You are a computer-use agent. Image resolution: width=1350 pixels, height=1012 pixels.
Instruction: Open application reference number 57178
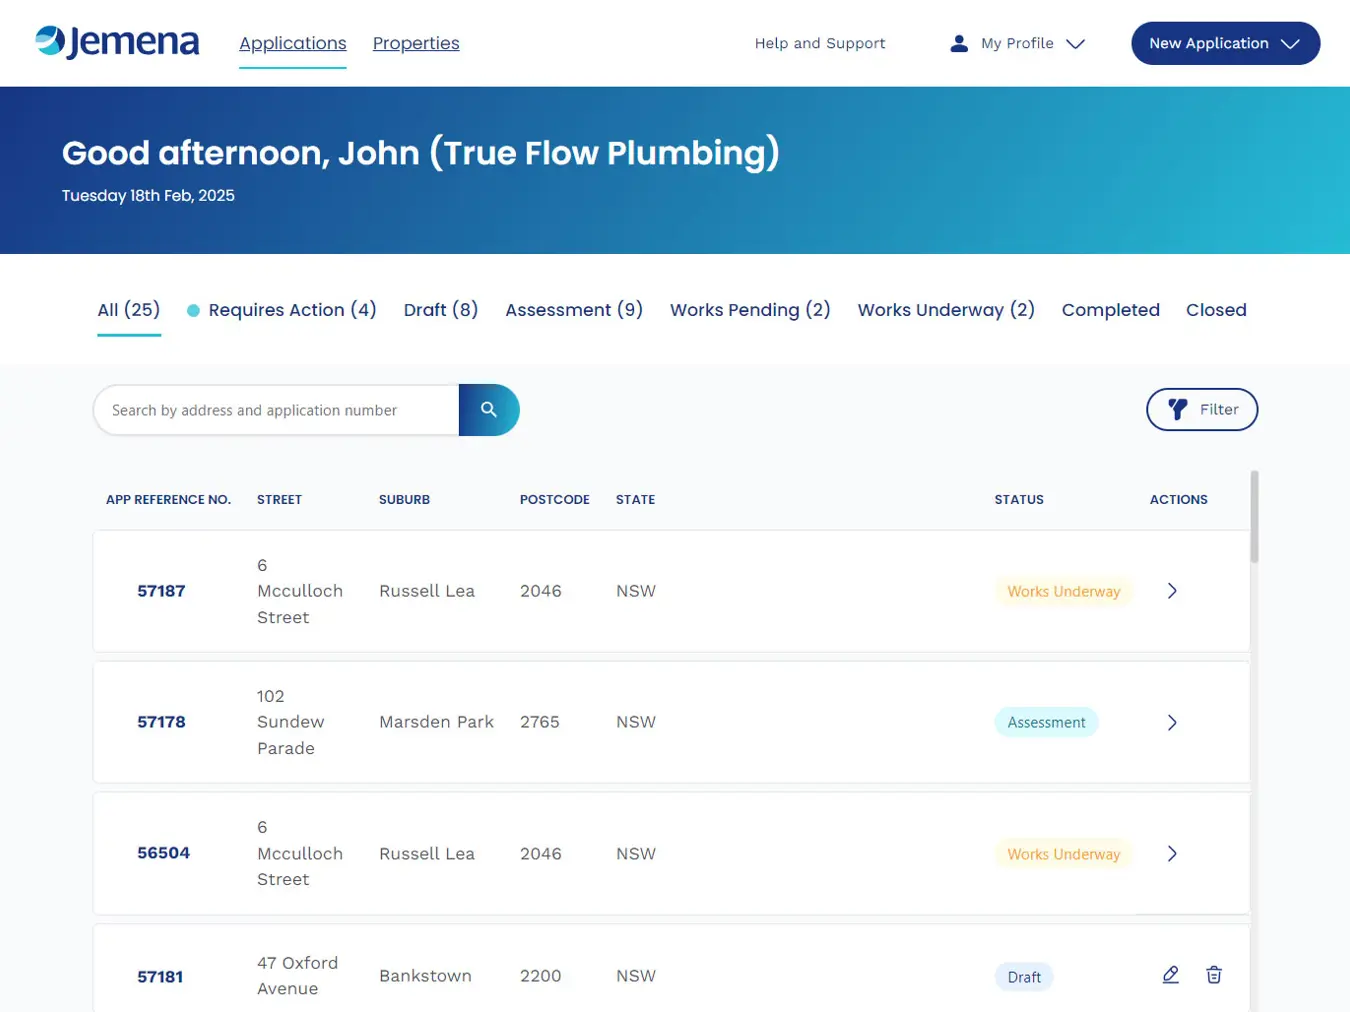(161, 722)
